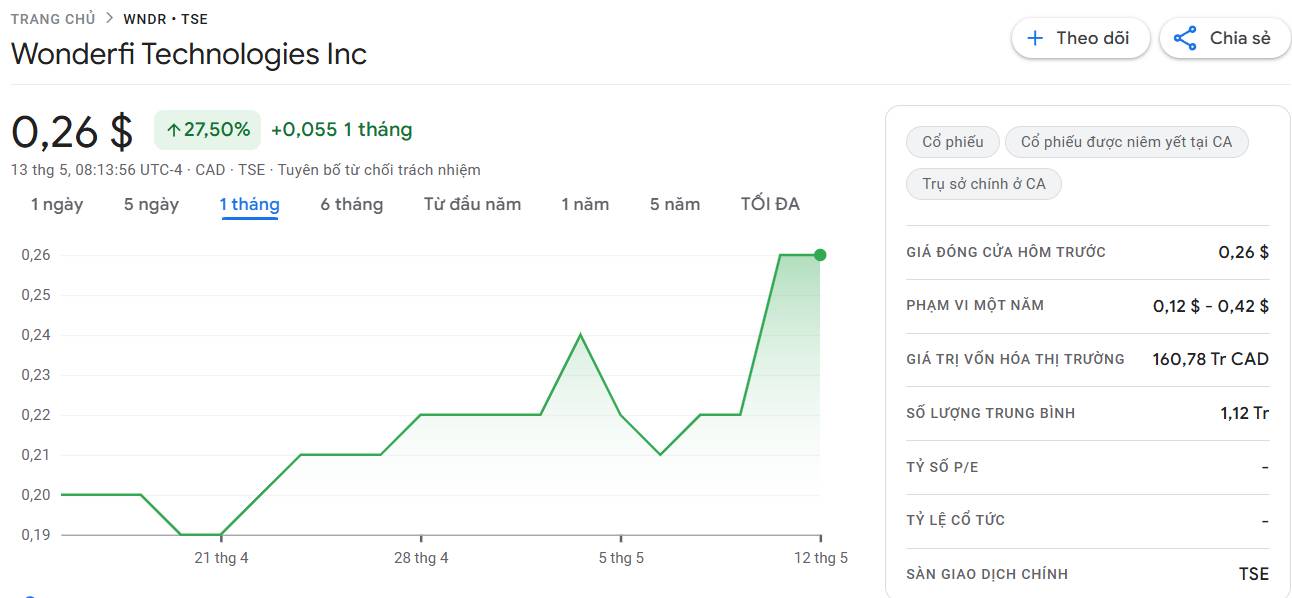This screenshot has height=598, width=1292.
Task: Click the PHẠM VI MỘT NĂM label
Action: (975, 305)
